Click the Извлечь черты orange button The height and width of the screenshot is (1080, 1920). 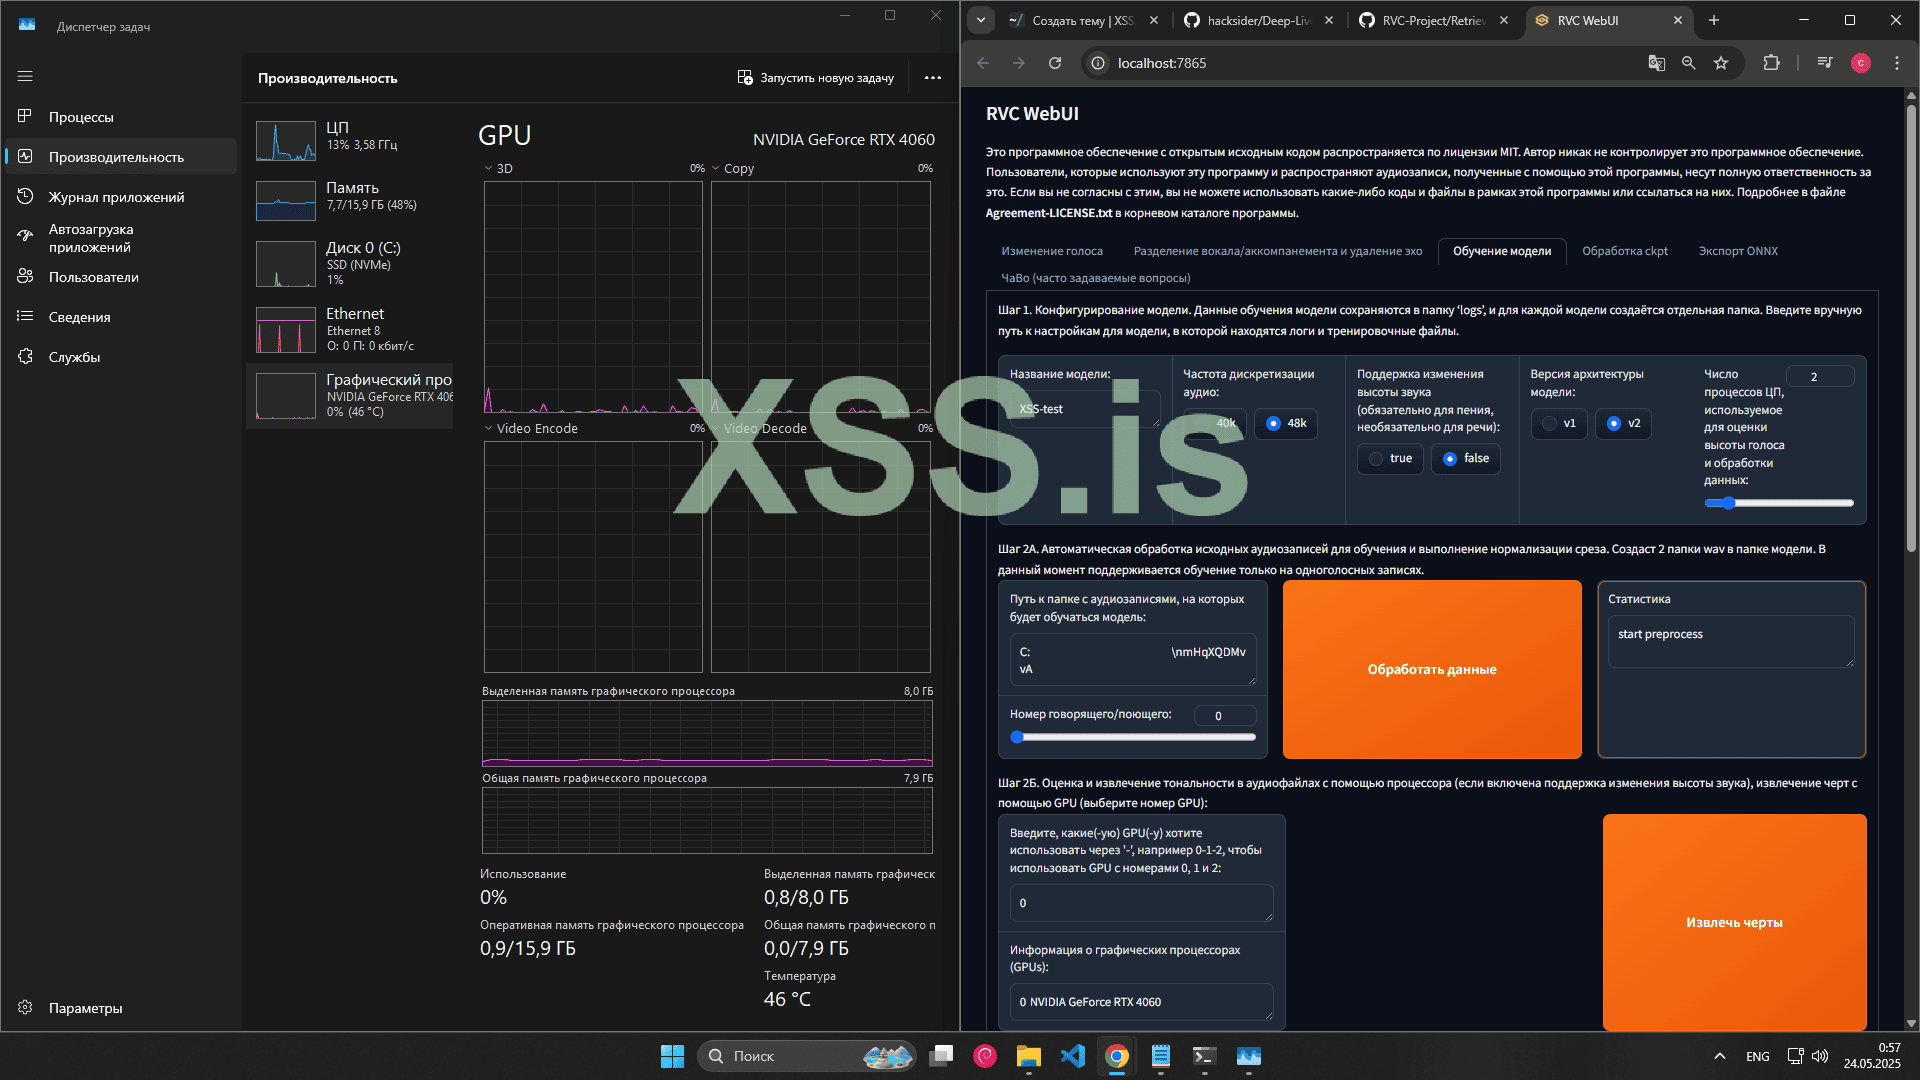1734,922
